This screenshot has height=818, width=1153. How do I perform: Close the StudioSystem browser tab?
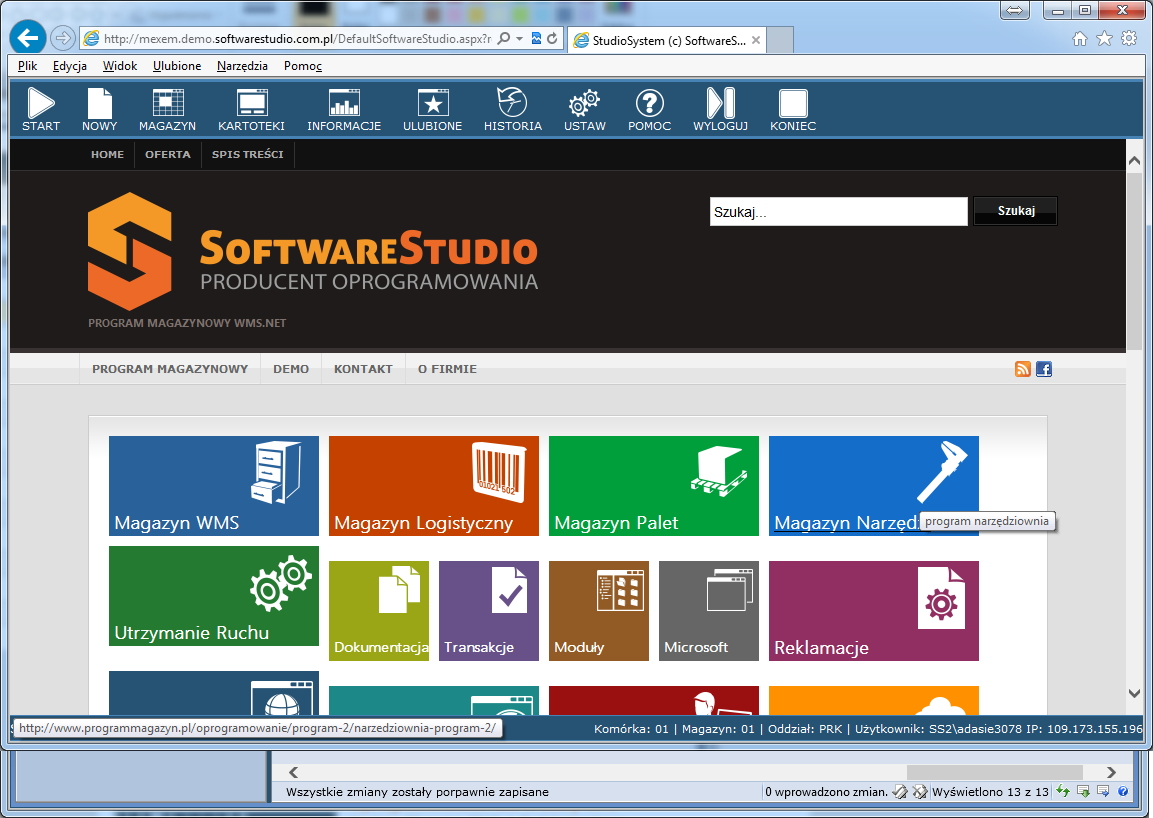[756, 40]
